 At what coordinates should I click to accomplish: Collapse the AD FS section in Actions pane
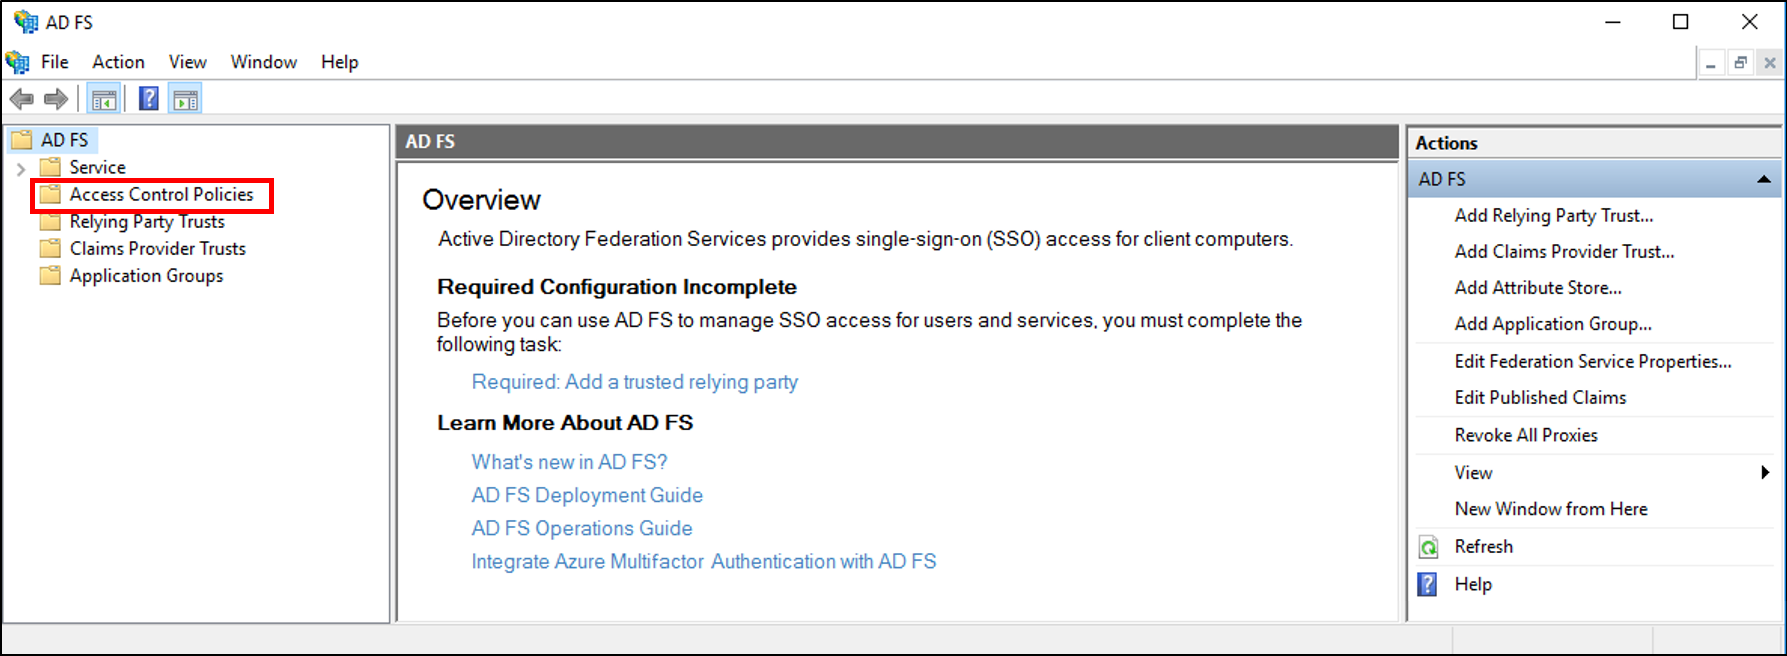(x=1762, y=179)
